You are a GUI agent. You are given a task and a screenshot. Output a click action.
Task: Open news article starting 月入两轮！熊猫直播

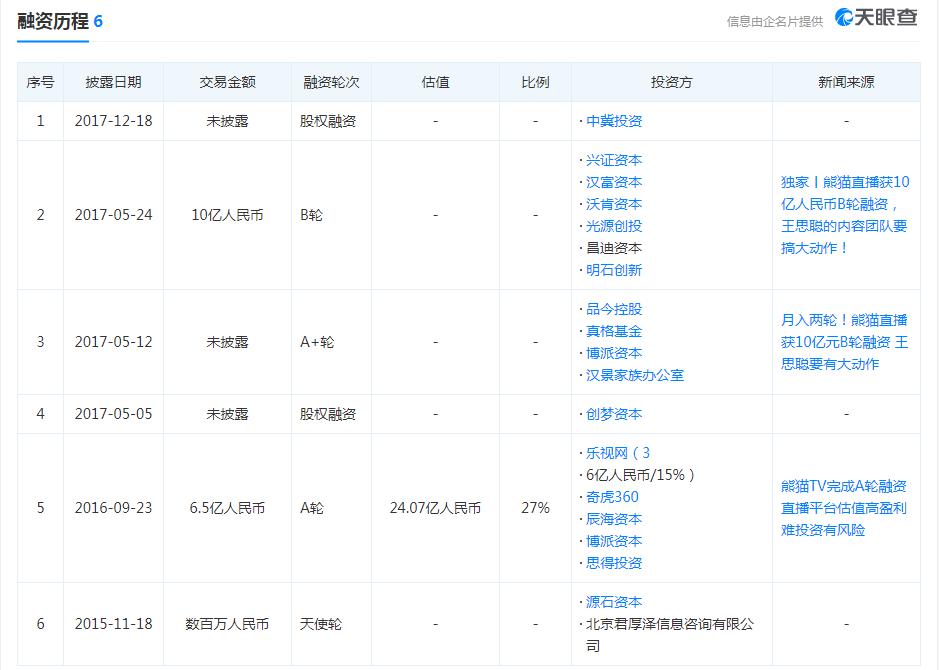844,342
